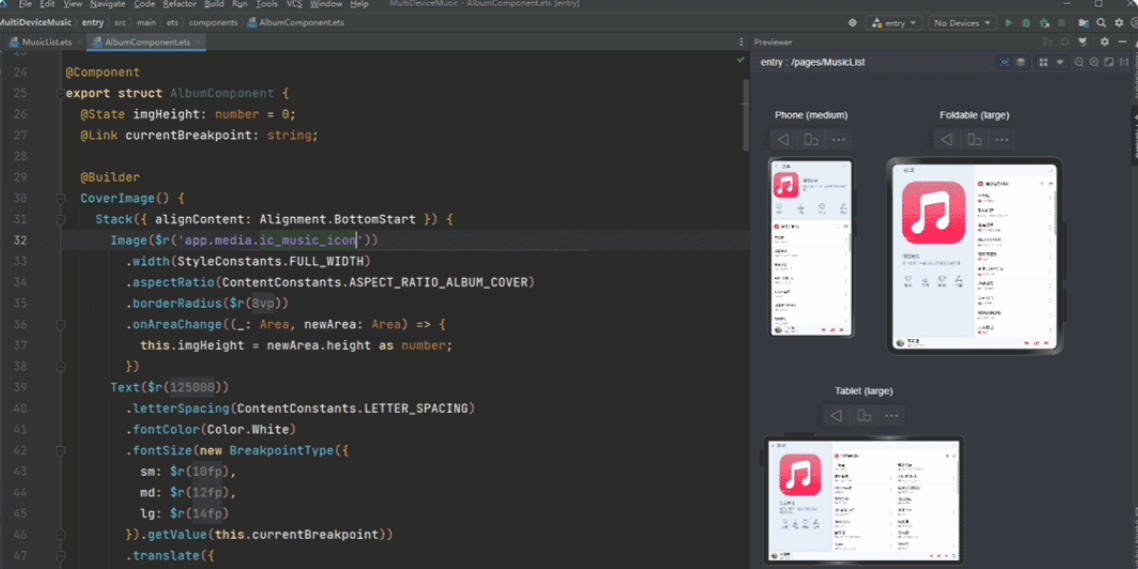Open more options for the Tablet (large) preview

pos(891,416)
